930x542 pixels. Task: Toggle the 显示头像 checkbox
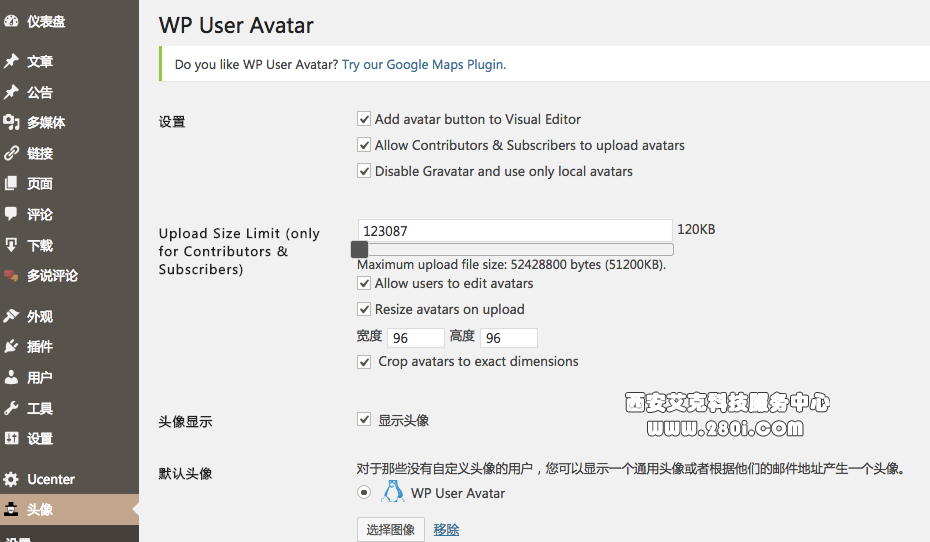[364, 420]
